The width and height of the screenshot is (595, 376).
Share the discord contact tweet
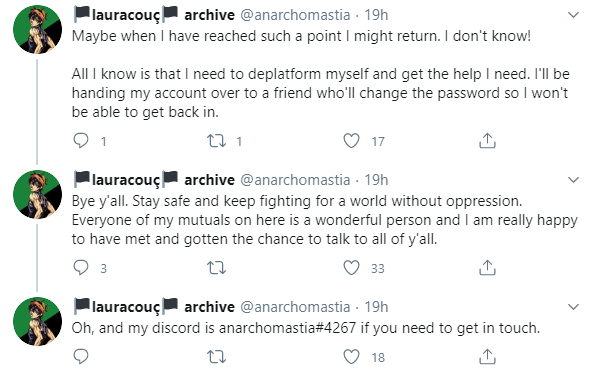point(487,356)
